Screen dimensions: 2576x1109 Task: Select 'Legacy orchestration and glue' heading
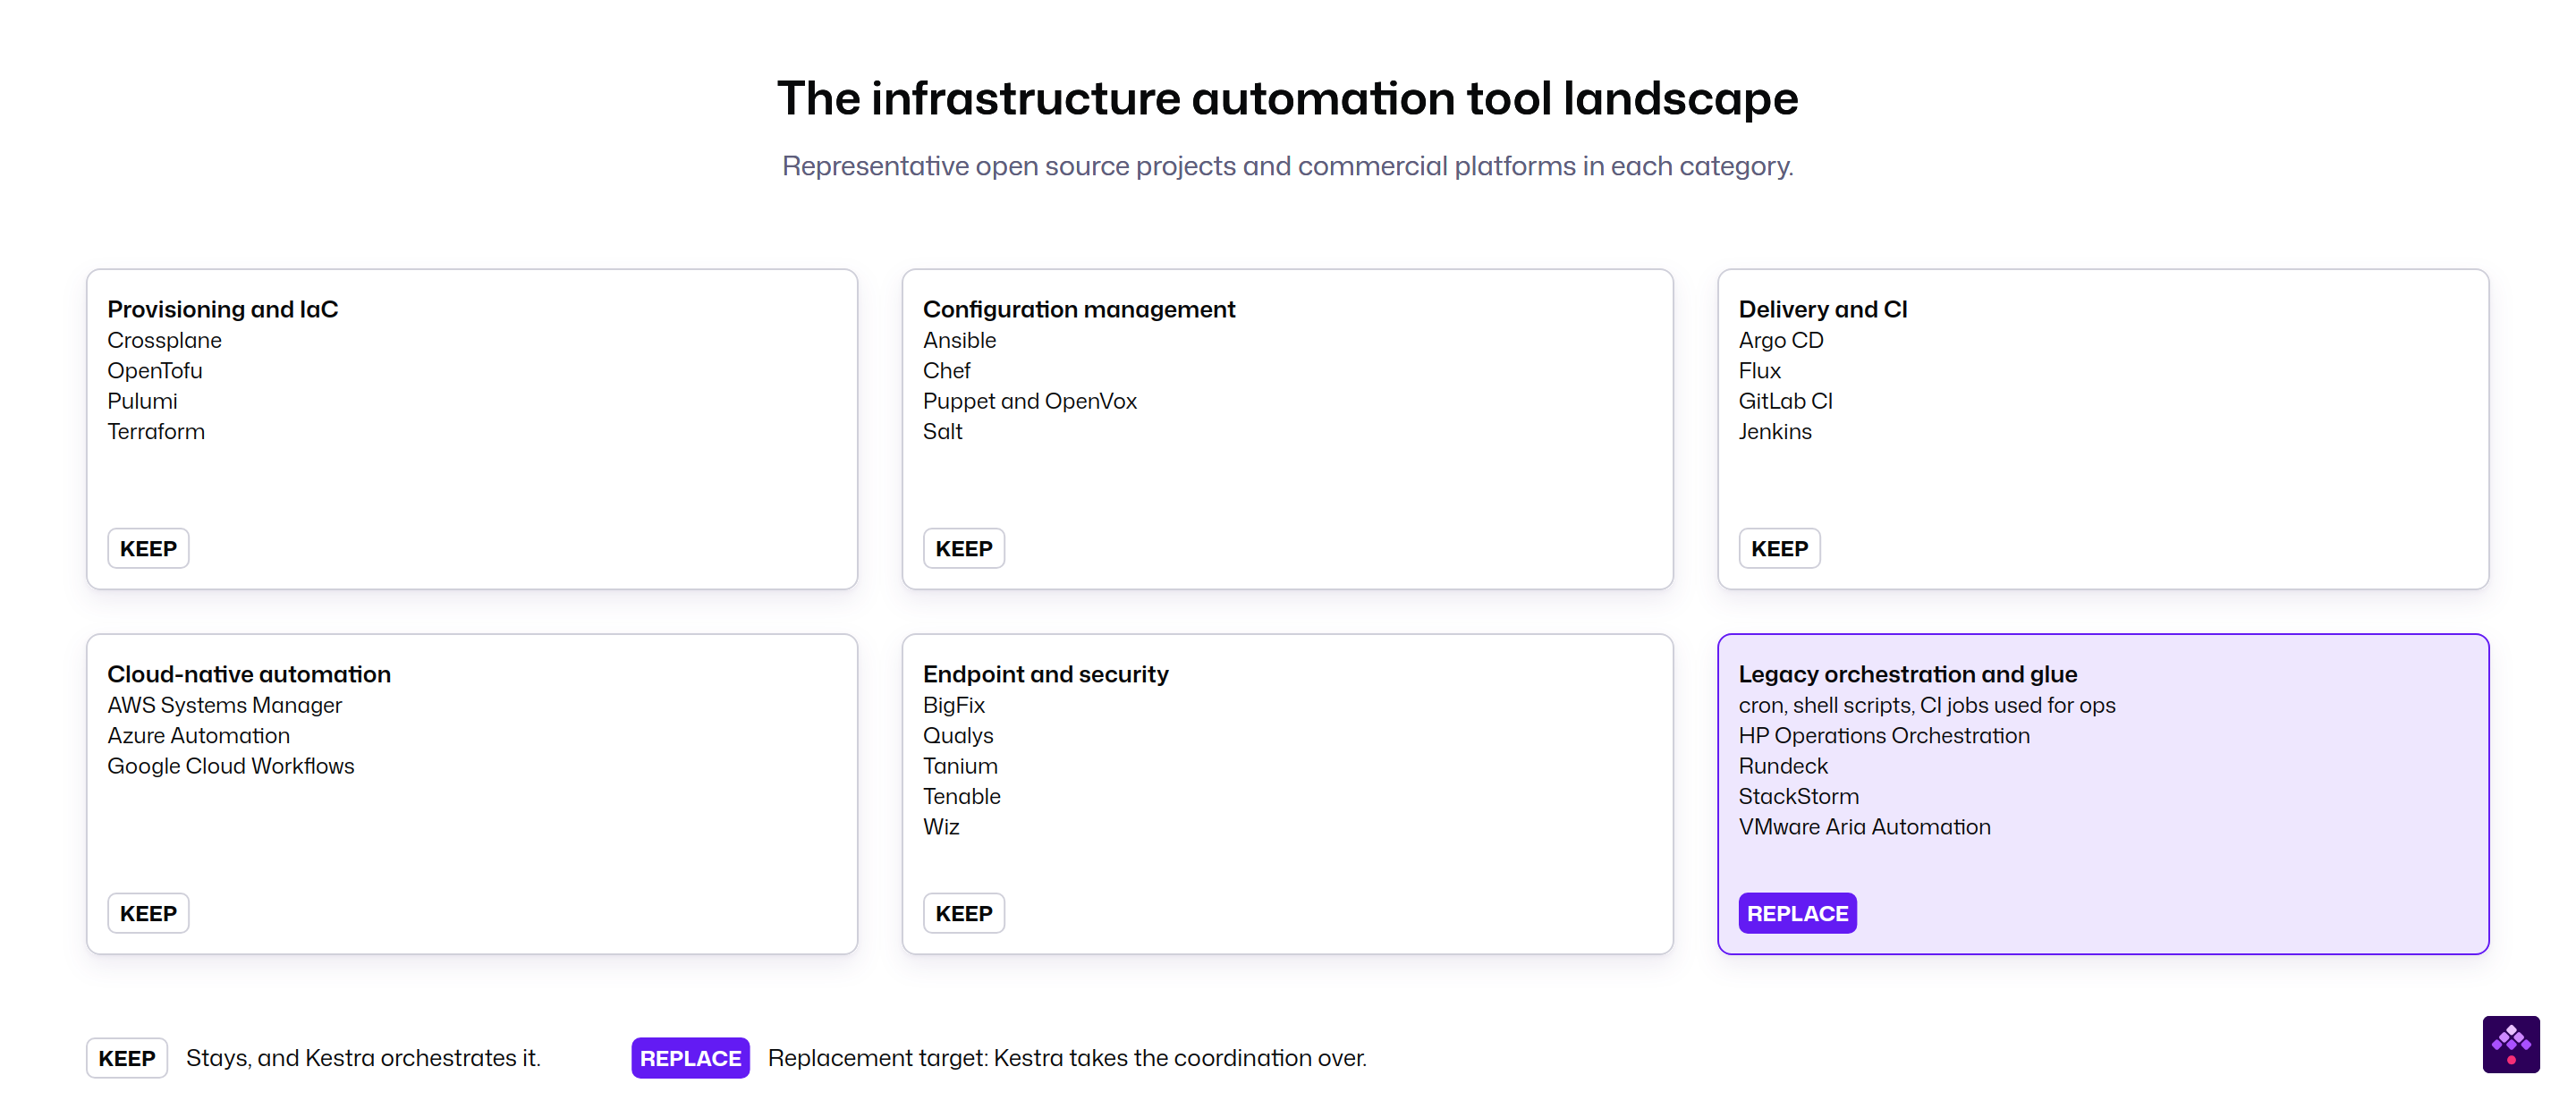point(1908,675)
